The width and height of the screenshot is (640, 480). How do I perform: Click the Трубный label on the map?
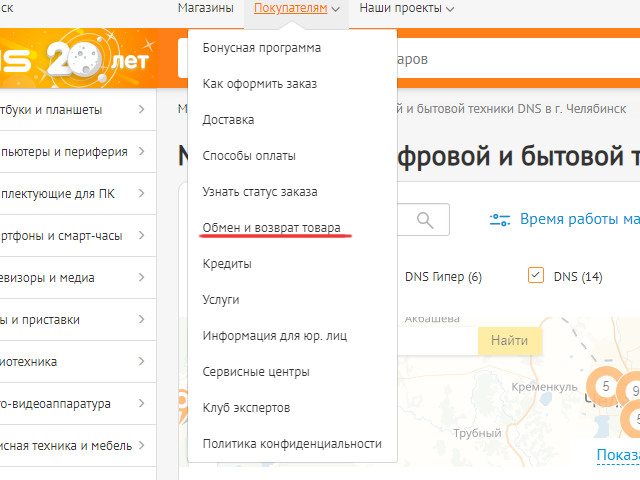tap(477, 433)
